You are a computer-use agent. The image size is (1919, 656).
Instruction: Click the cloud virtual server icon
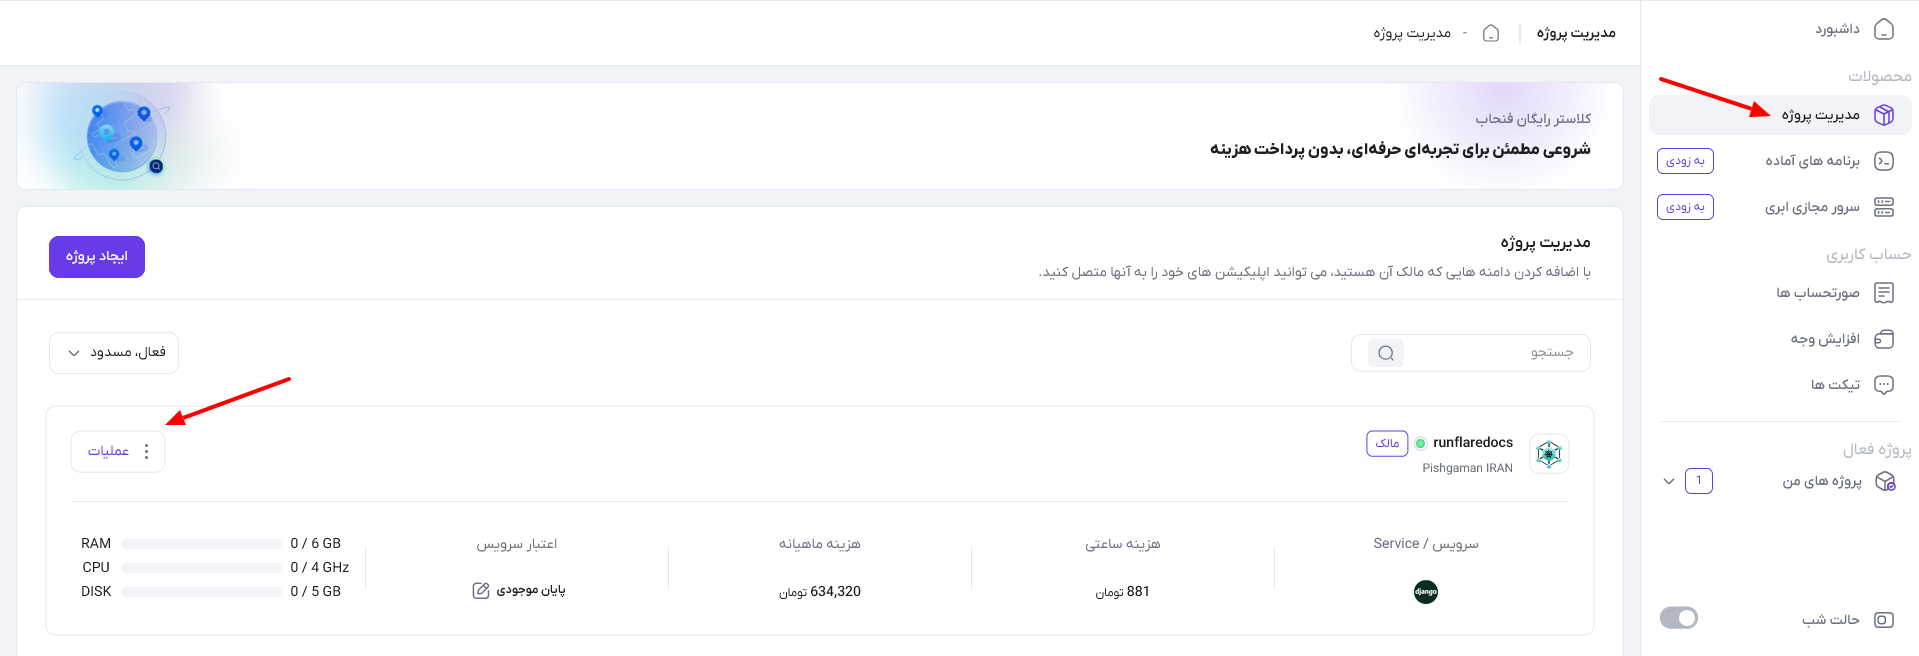click(1884, 207)
